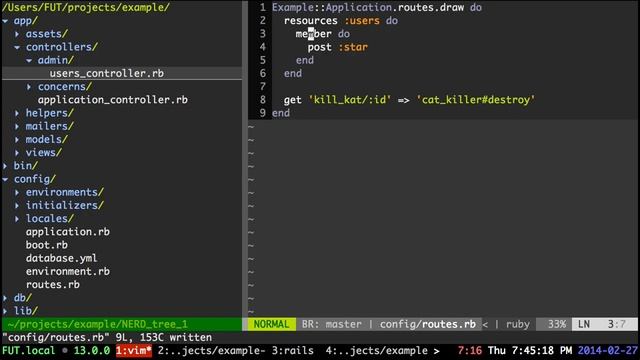The width and height of the screenshot is (640, 360).
Task: Expand the models/ folder arrow
Action: tap(17, 140)
